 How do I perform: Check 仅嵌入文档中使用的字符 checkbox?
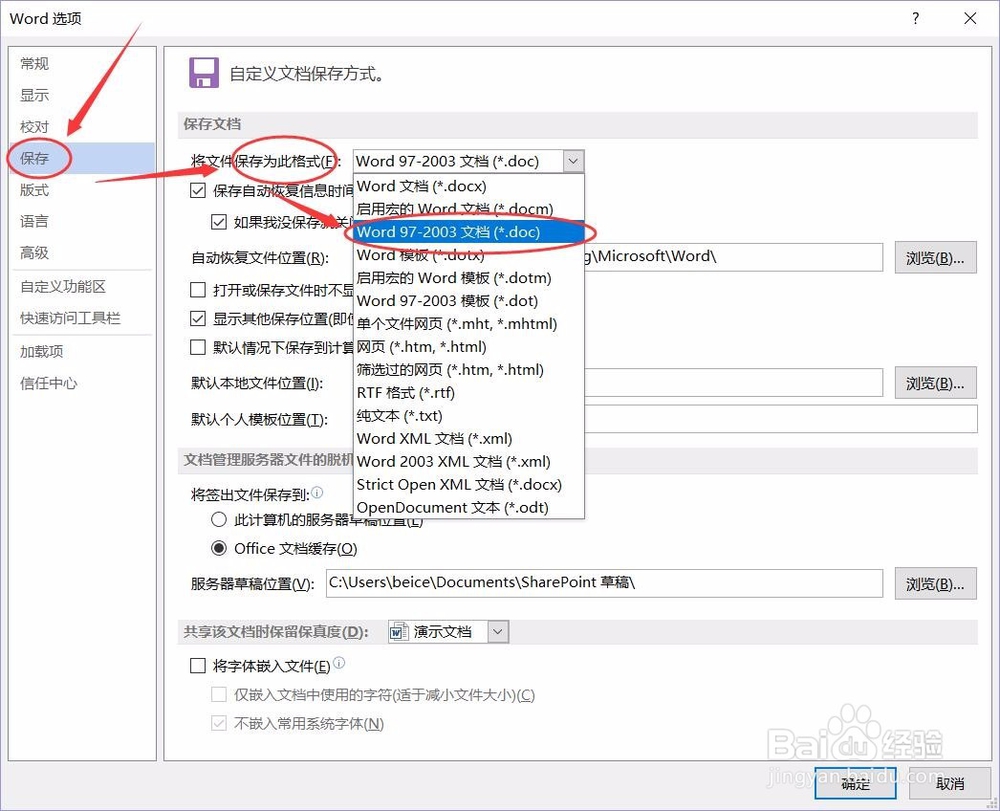pos(219,694)
